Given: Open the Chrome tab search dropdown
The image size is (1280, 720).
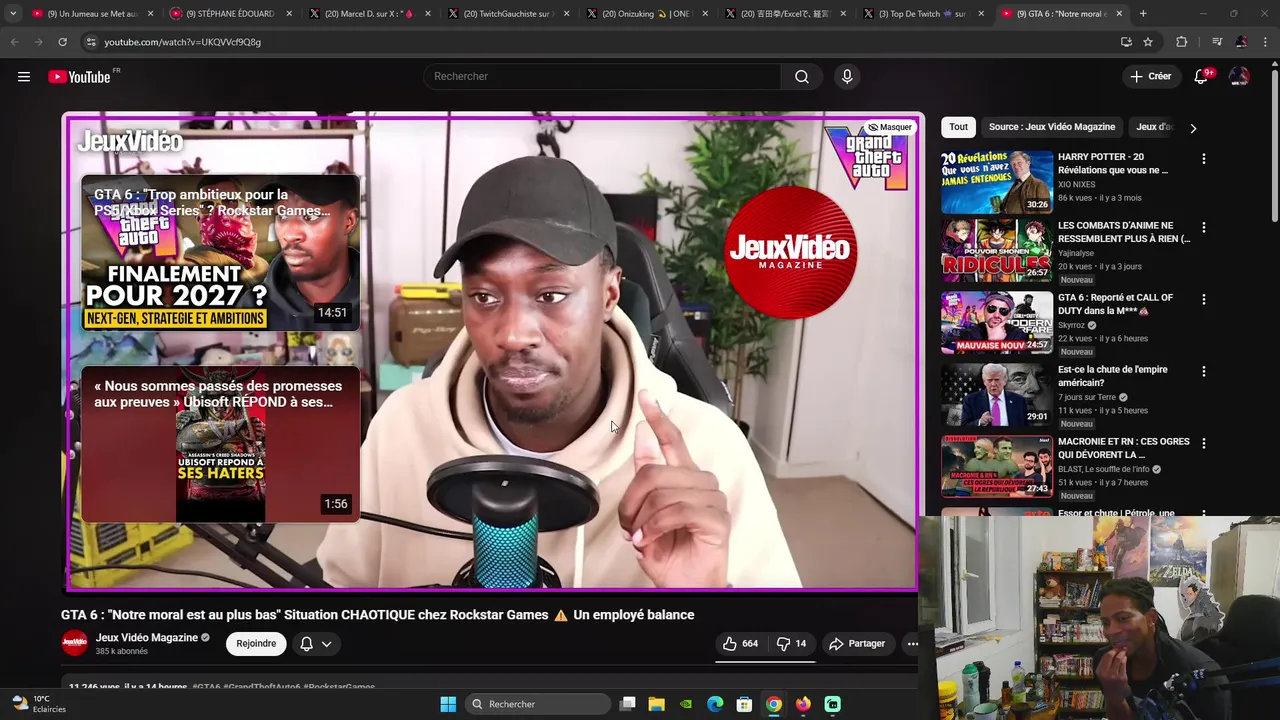Looking at the screenshot, I should tap(13, 14).
